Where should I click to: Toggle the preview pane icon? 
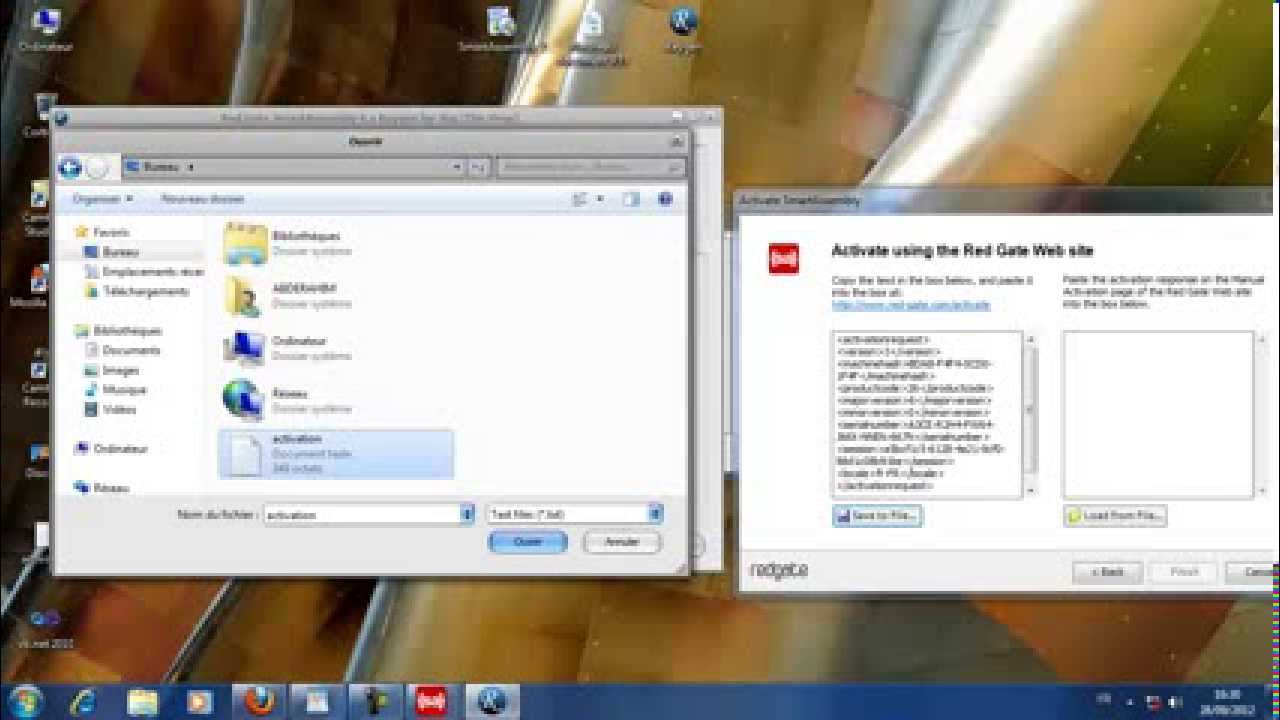(631, 200)
